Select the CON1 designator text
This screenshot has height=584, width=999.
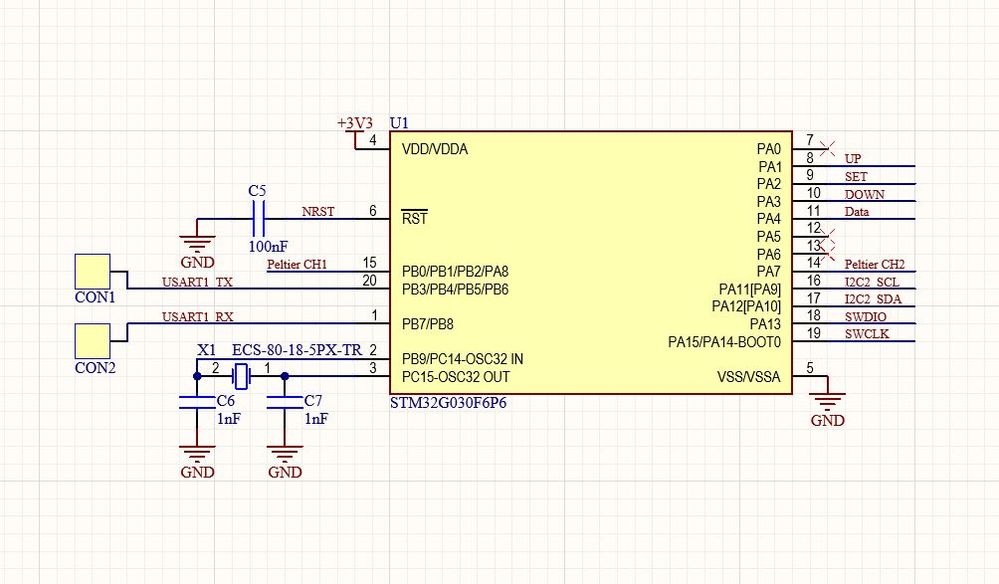click(95, 297)
